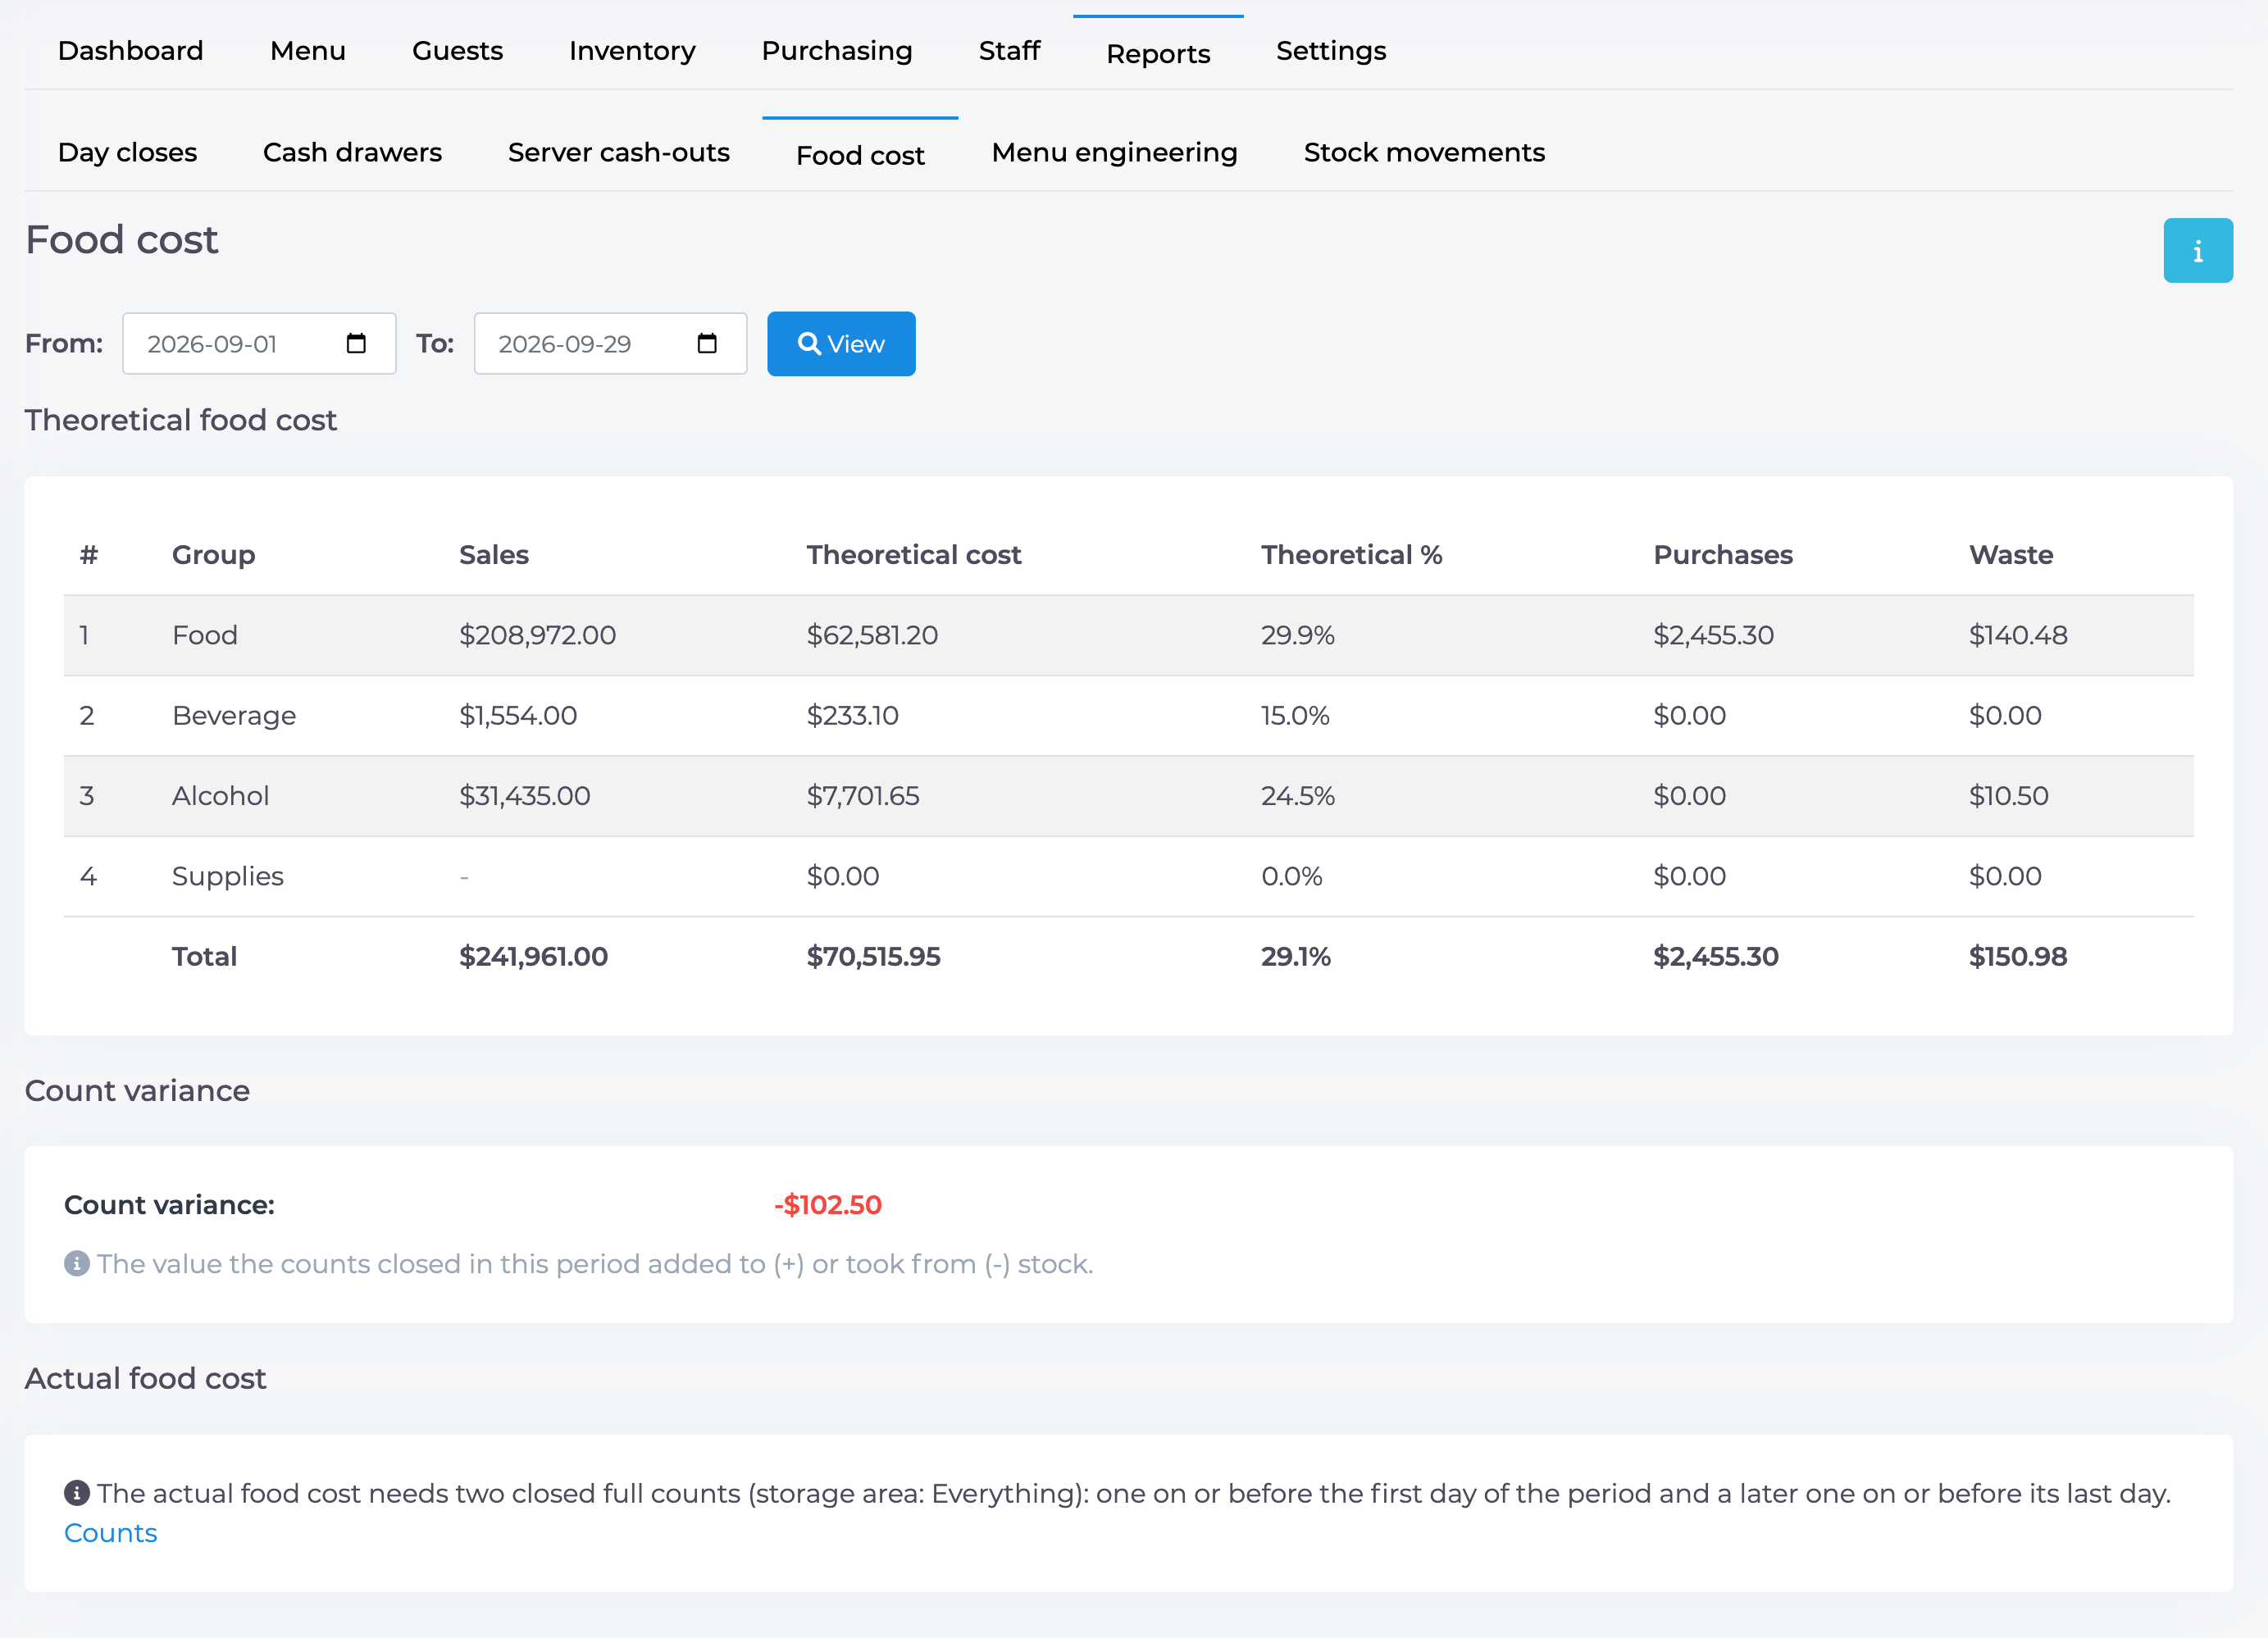
Task: Select the Alcohol theoretical percent 24.5%
Action: (x=1298, y=795)
